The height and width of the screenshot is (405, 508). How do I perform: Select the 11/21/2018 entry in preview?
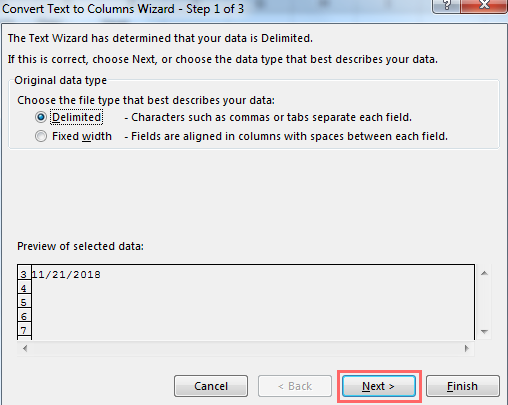click(x=66, y=275)
